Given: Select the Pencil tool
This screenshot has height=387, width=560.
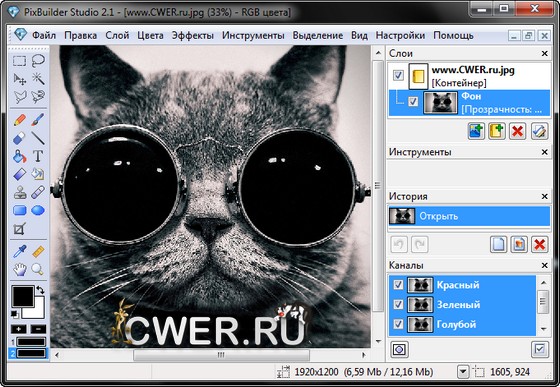Looking at the screenshot, I should click(19, 120).
